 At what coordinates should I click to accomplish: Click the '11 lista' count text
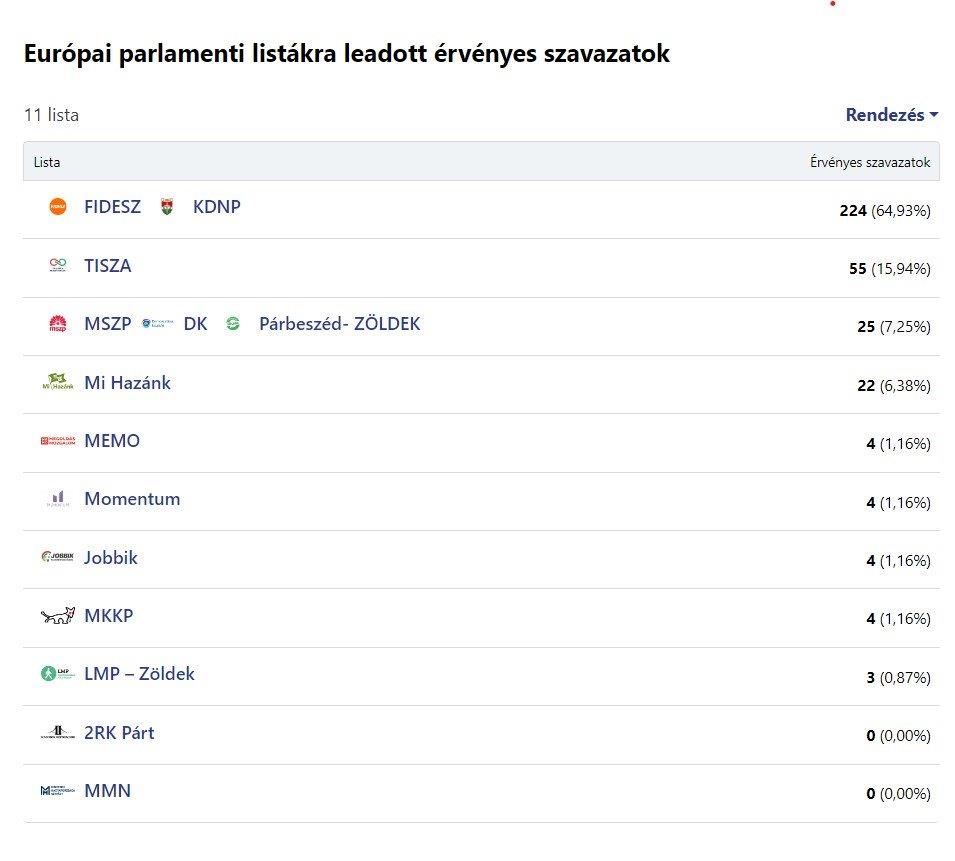point(51,114)
